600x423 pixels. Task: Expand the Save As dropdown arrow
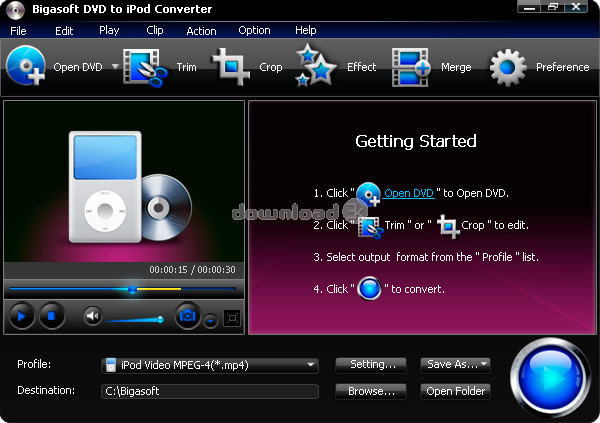point(484,364)
